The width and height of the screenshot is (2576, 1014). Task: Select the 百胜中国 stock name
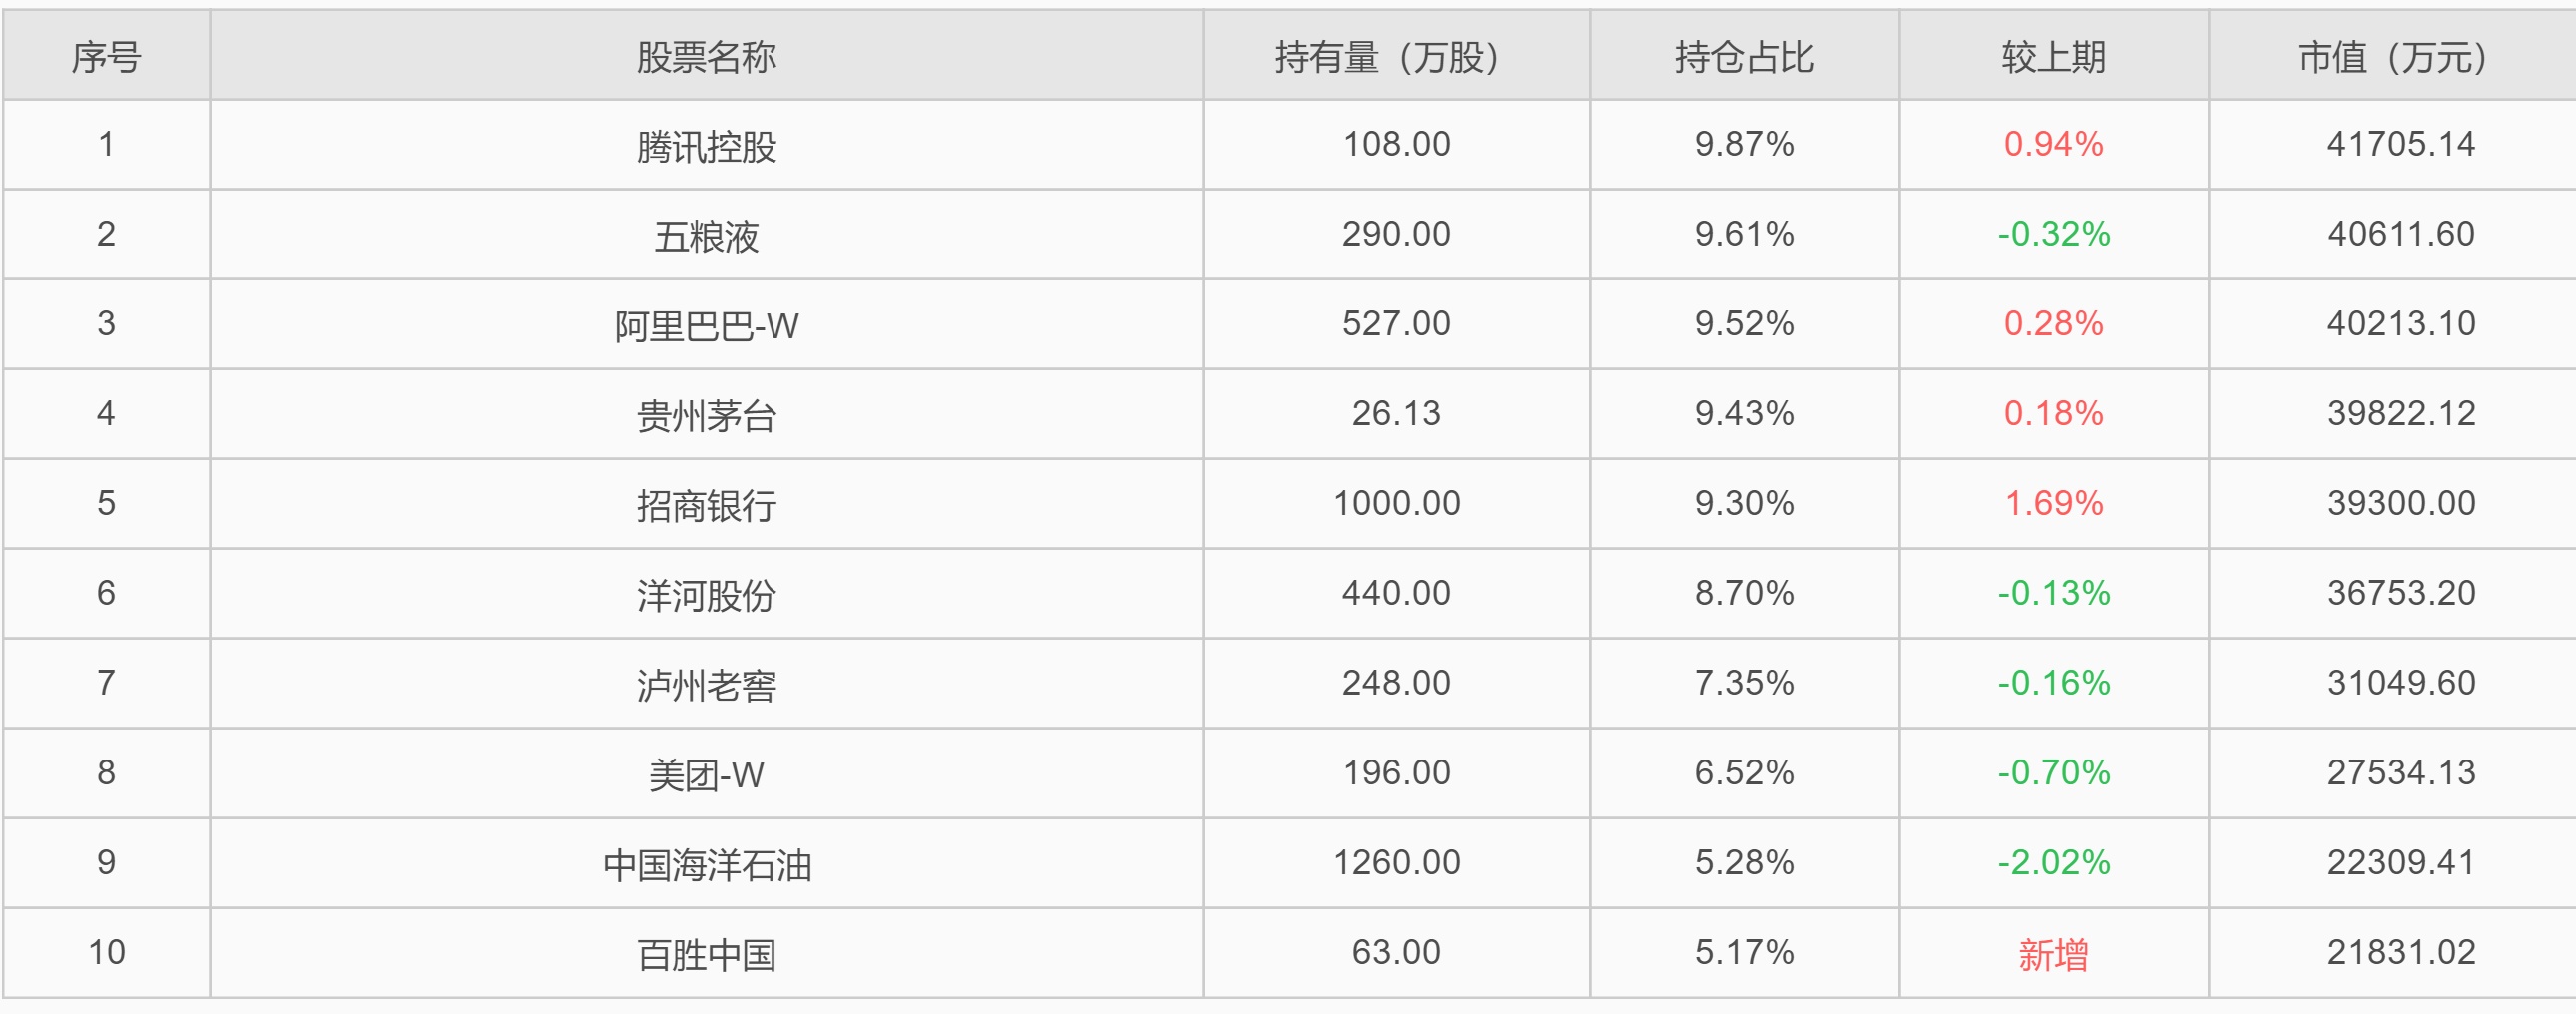pos(706,954)
